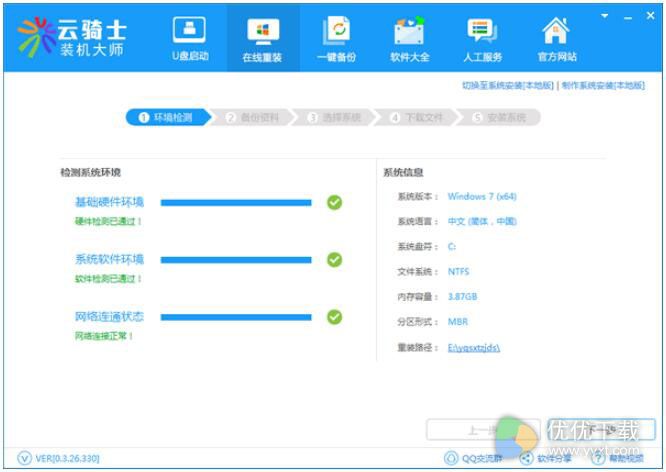Screen dimensions: 666x472
Task: Close the 云骑士 window
Action: coord(650,16)
